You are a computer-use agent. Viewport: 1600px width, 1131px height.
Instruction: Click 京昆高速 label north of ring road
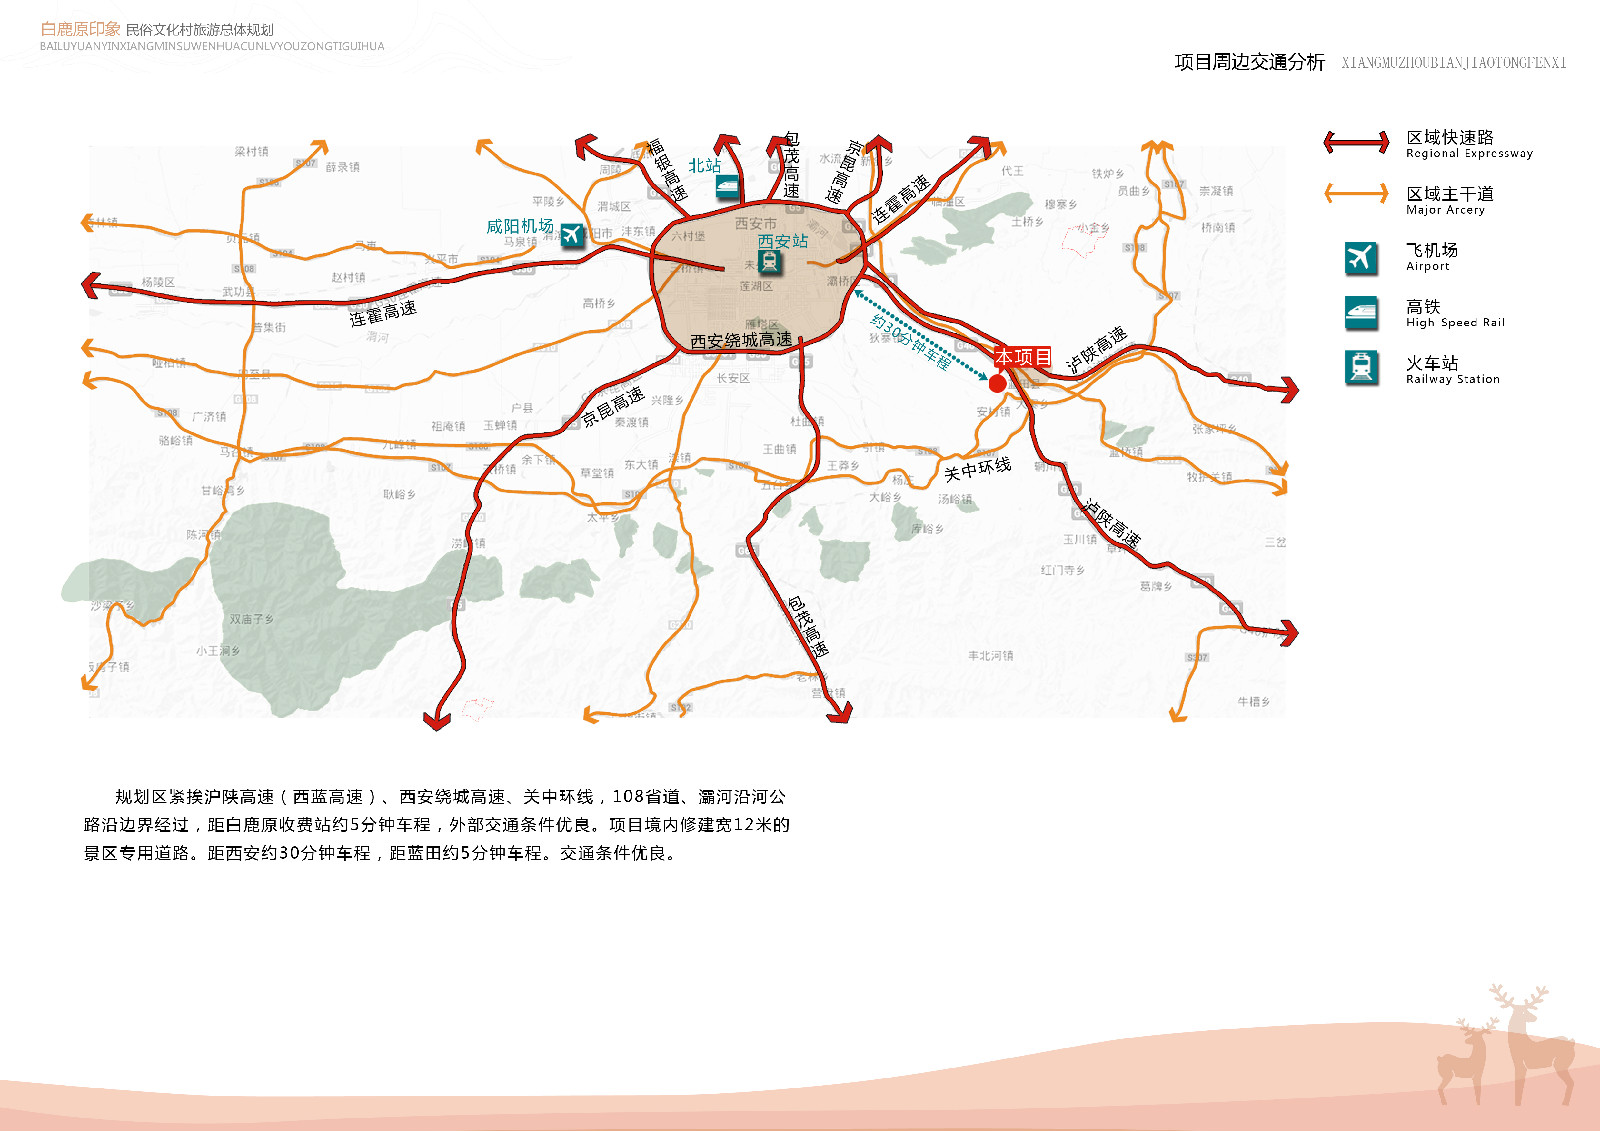tap(845, 172)
